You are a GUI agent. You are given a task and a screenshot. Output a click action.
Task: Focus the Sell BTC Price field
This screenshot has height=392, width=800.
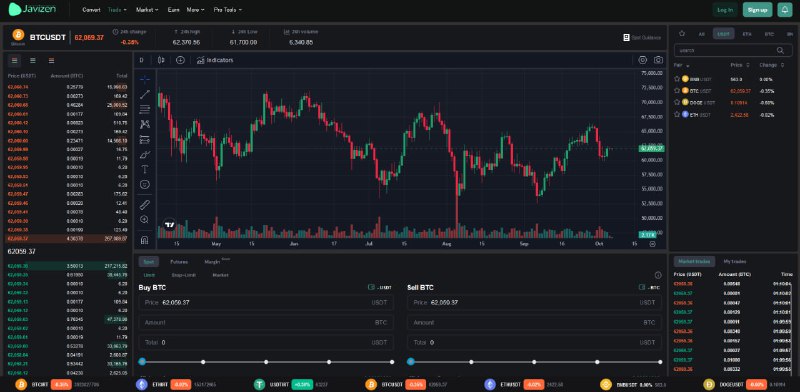click(534, 303)
